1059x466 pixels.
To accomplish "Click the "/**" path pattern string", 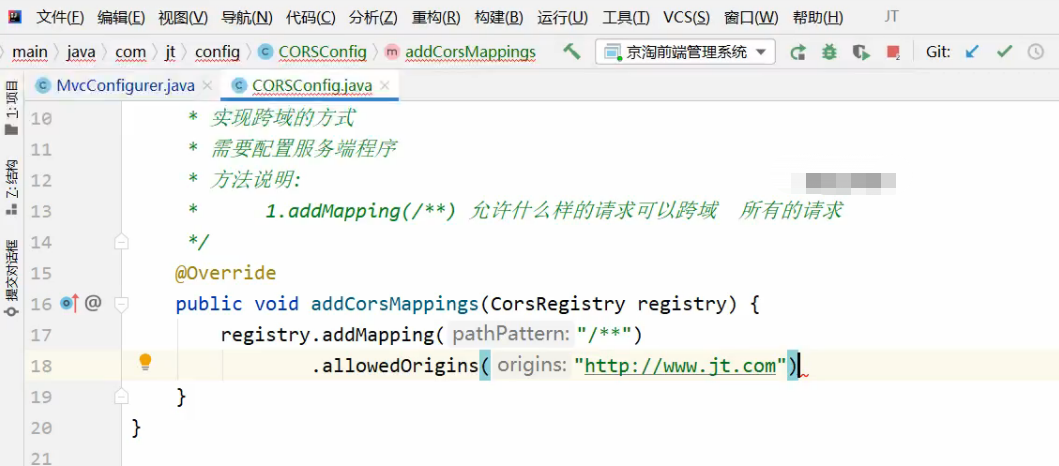I will click(x=604, y=334).
